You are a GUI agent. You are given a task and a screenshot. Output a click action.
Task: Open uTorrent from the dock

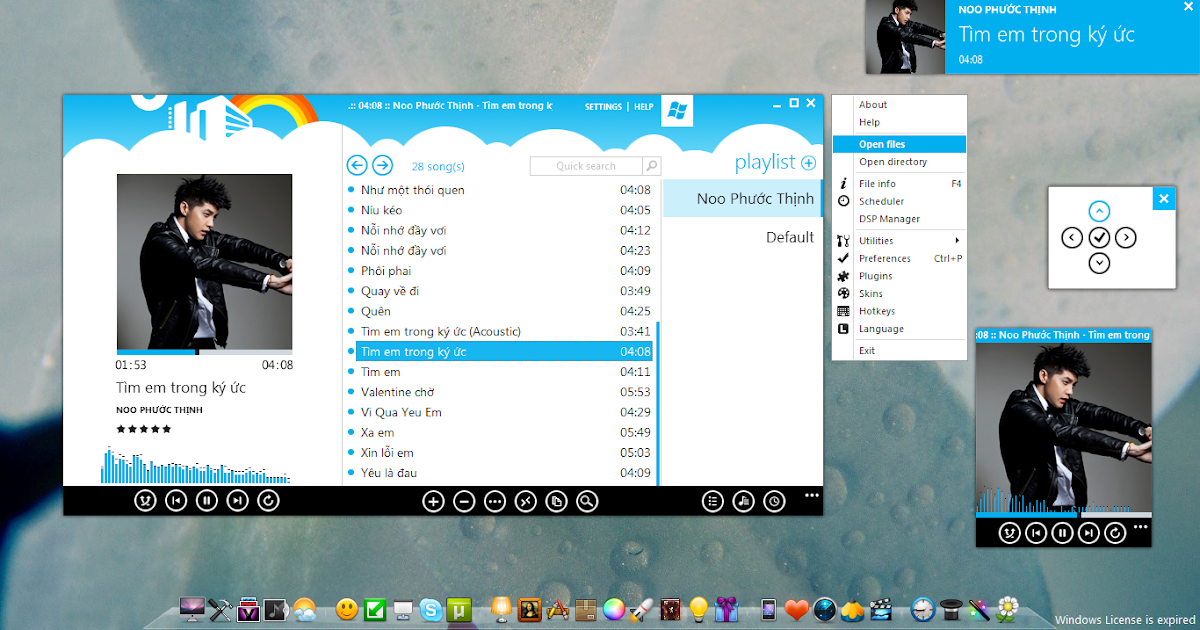(x=460, y=609)
